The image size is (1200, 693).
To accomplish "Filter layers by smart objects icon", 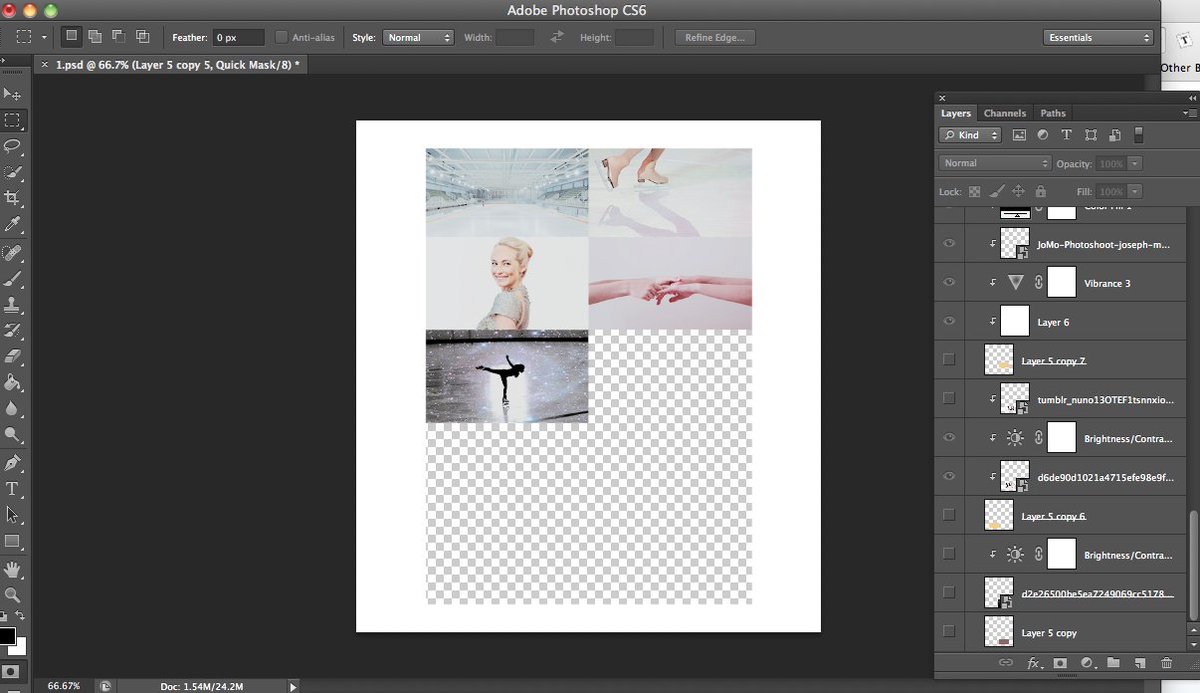I will (x=1113, y=135).
